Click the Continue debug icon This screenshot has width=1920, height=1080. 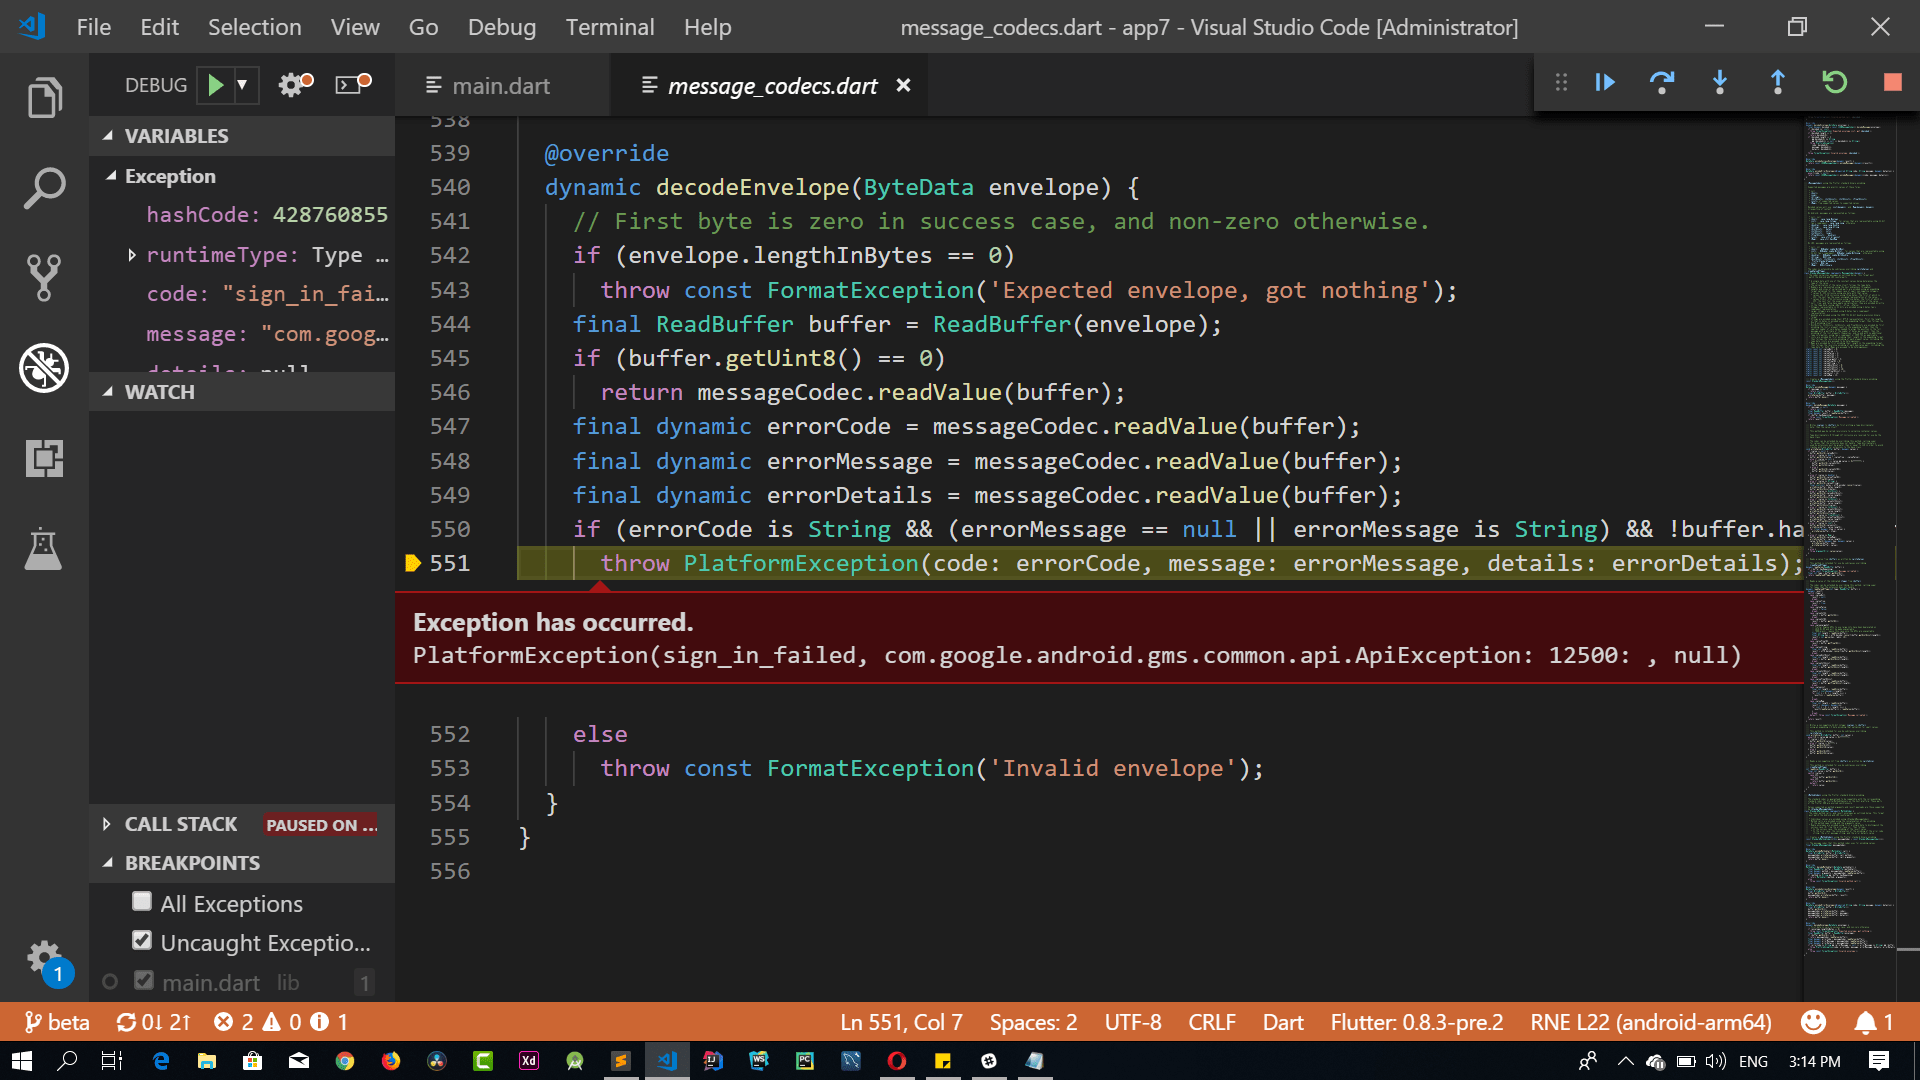(x=1604, y=84)
